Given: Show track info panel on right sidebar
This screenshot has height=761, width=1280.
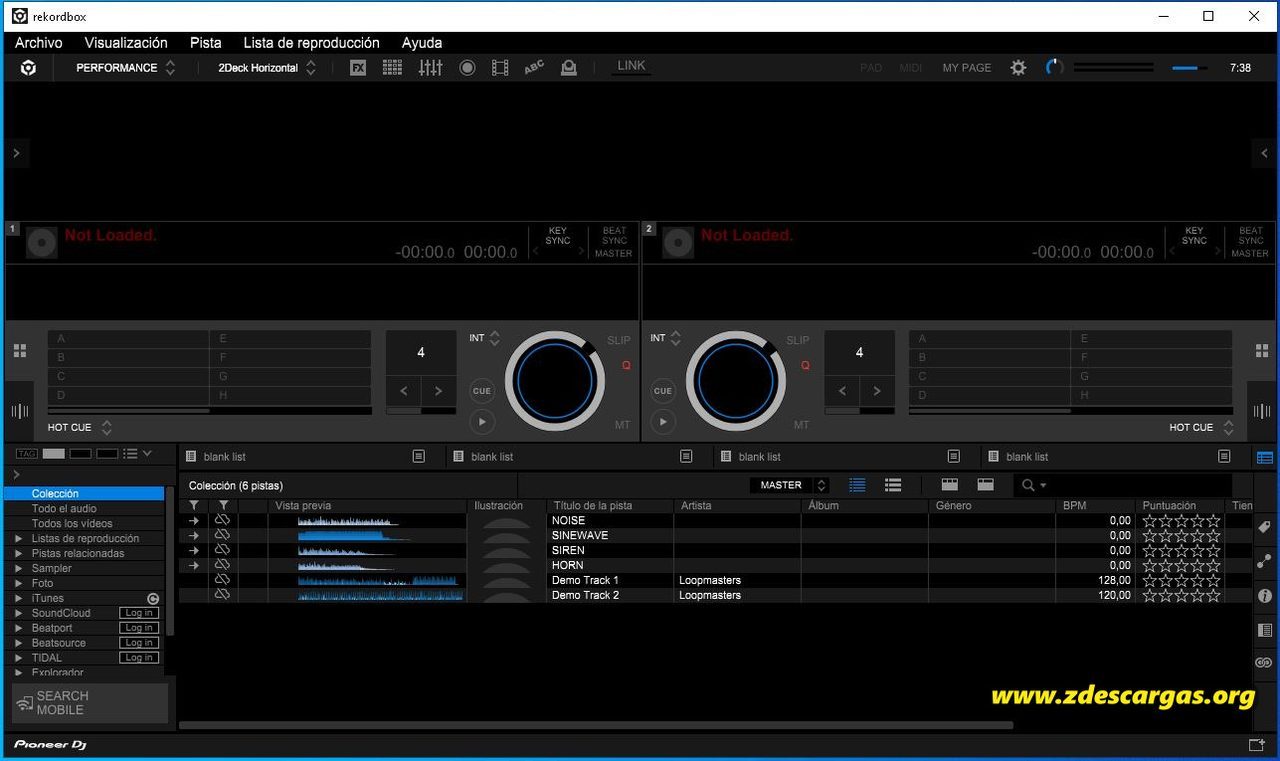Looking at the screenshot, I should pyautogui.click(x=1264, y=596).
